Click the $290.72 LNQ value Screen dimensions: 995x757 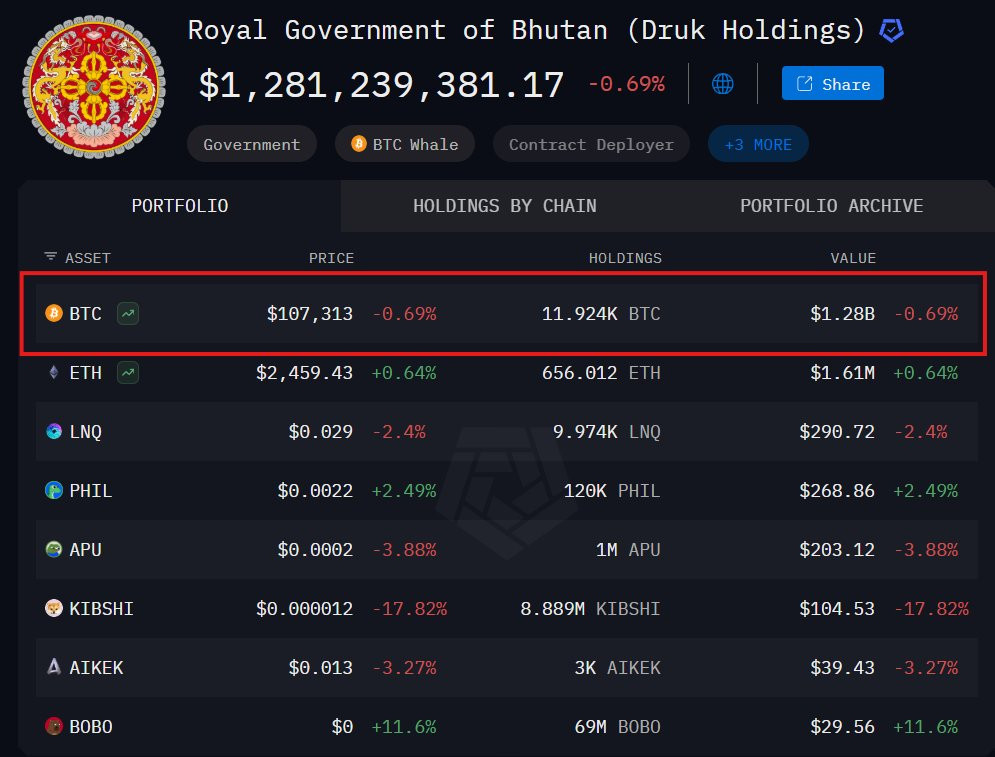[837, 431]
